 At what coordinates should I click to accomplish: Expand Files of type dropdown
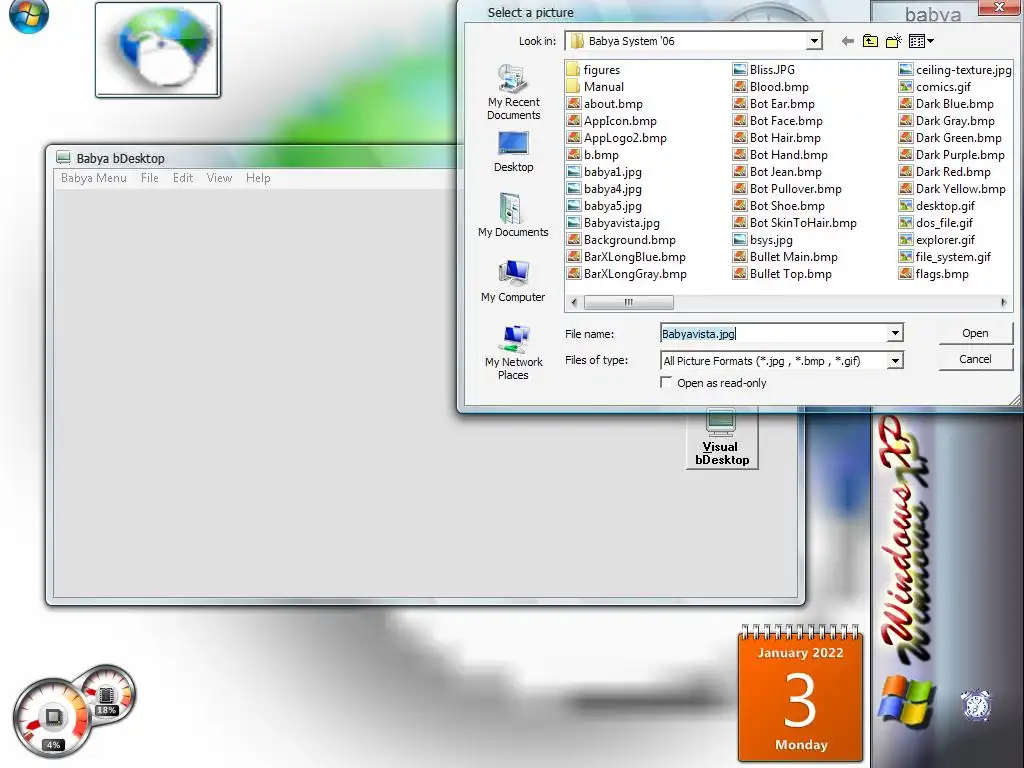(x=895, y=360)
